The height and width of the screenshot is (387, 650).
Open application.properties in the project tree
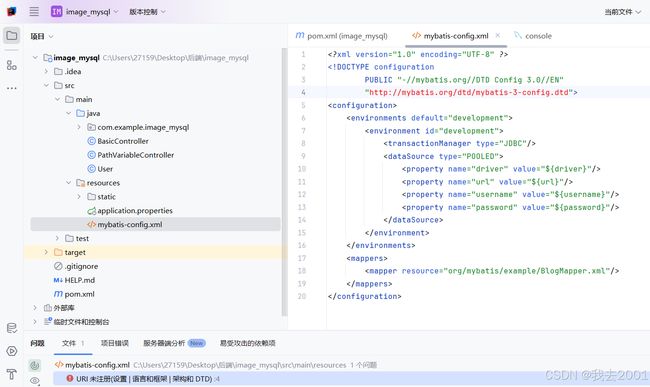(x=130, y=210)
